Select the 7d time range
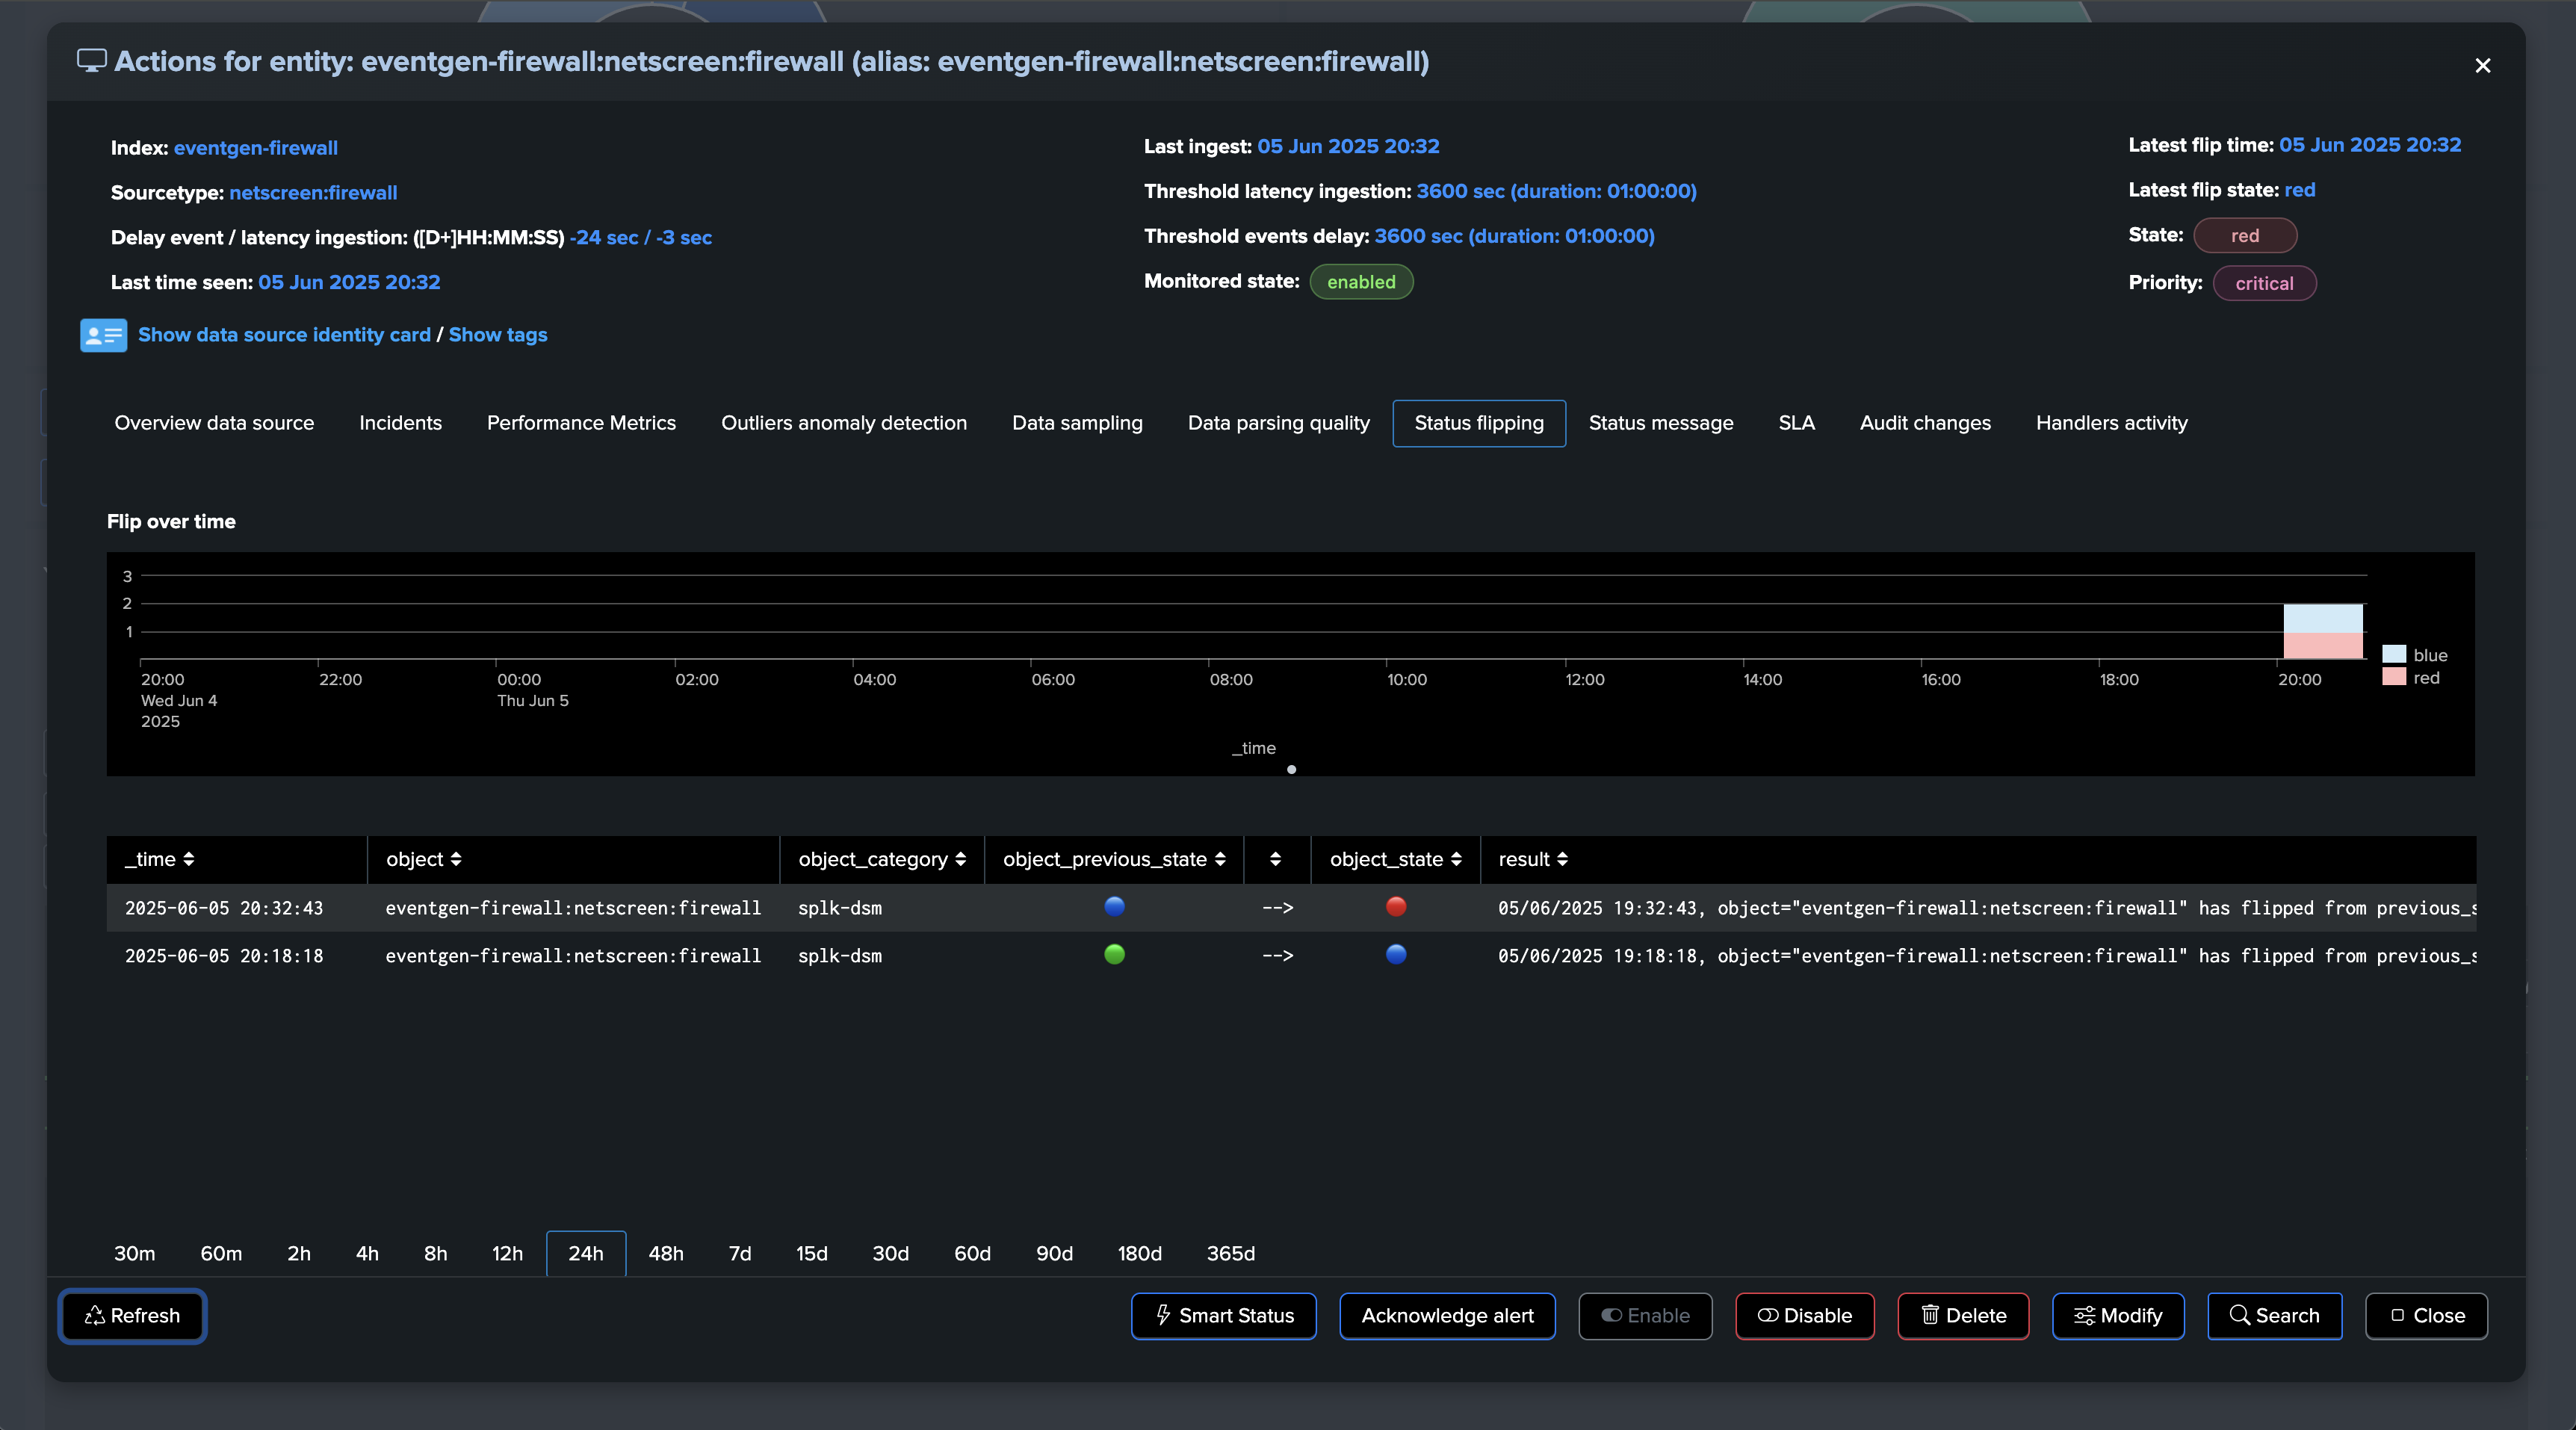The width and height of the screenshot is (2576, 1430). (x=739, y=1253)
